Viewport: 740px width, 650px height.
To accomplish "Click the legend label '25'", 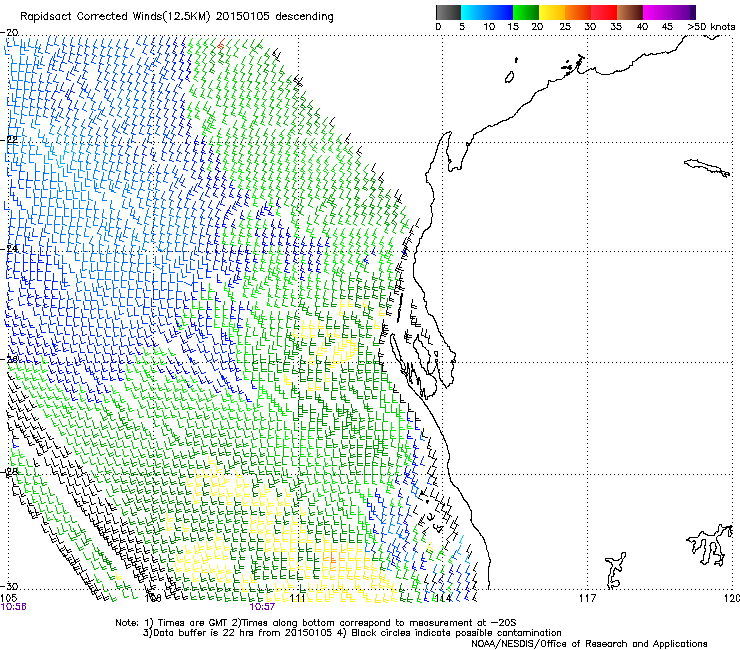I will tap(565, 27).
